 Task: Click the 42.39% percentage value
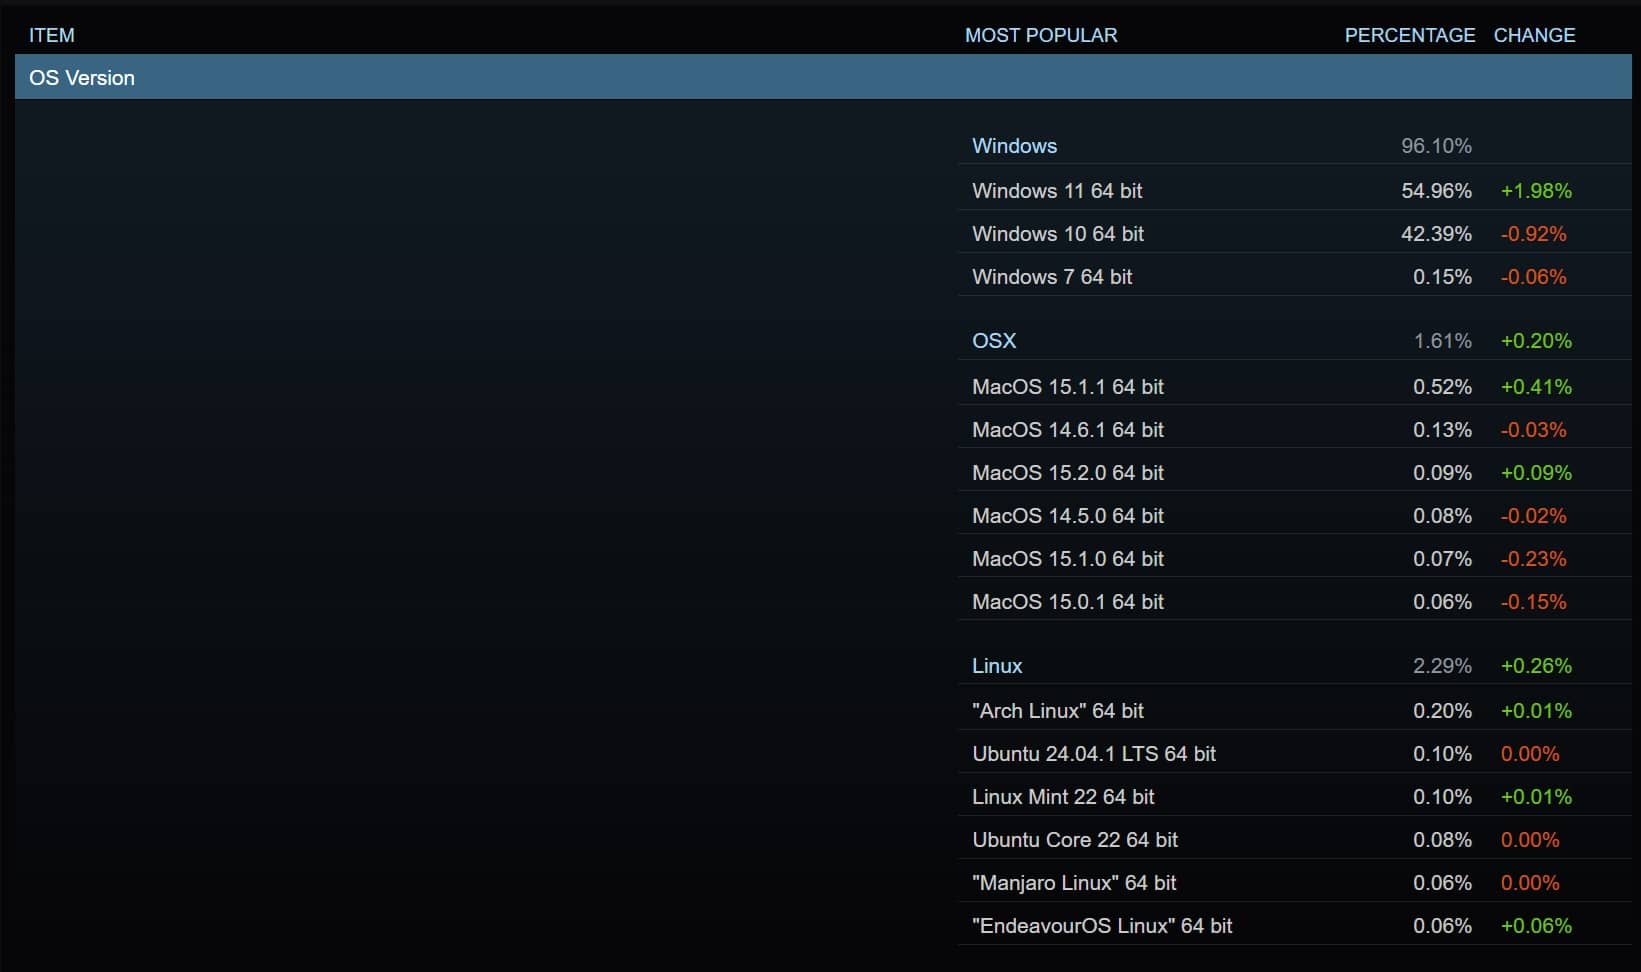[x=1436, y=233]
